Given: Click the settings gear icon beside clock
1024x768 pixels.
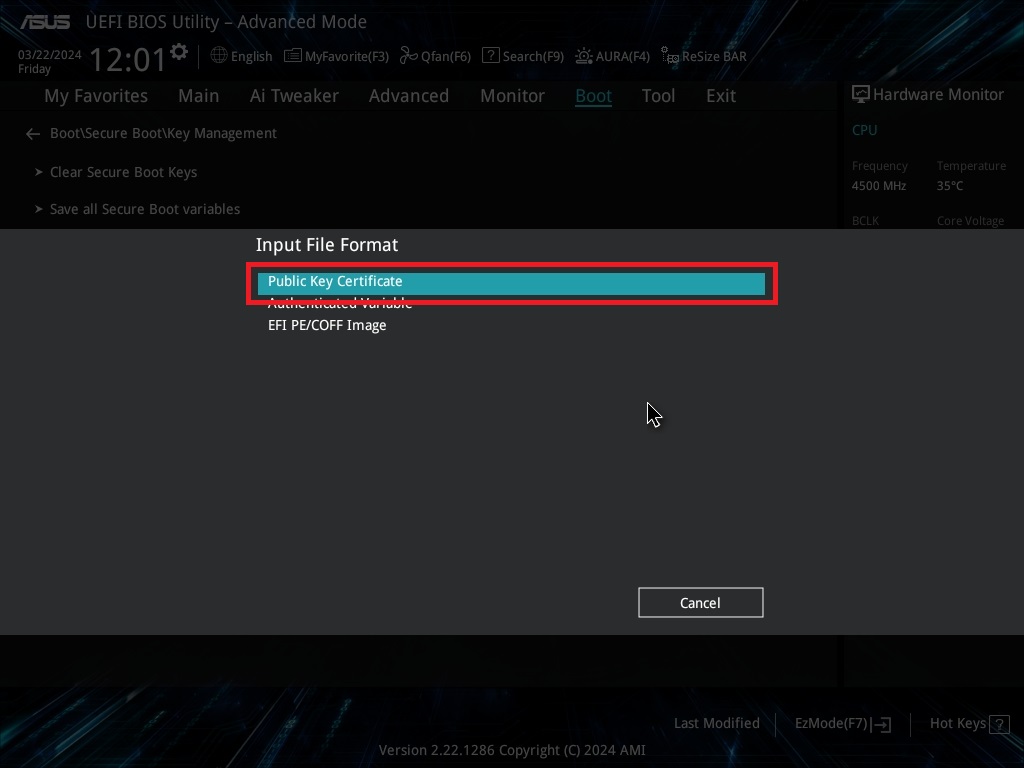Looking at the screenshot, I should (179, 52).
